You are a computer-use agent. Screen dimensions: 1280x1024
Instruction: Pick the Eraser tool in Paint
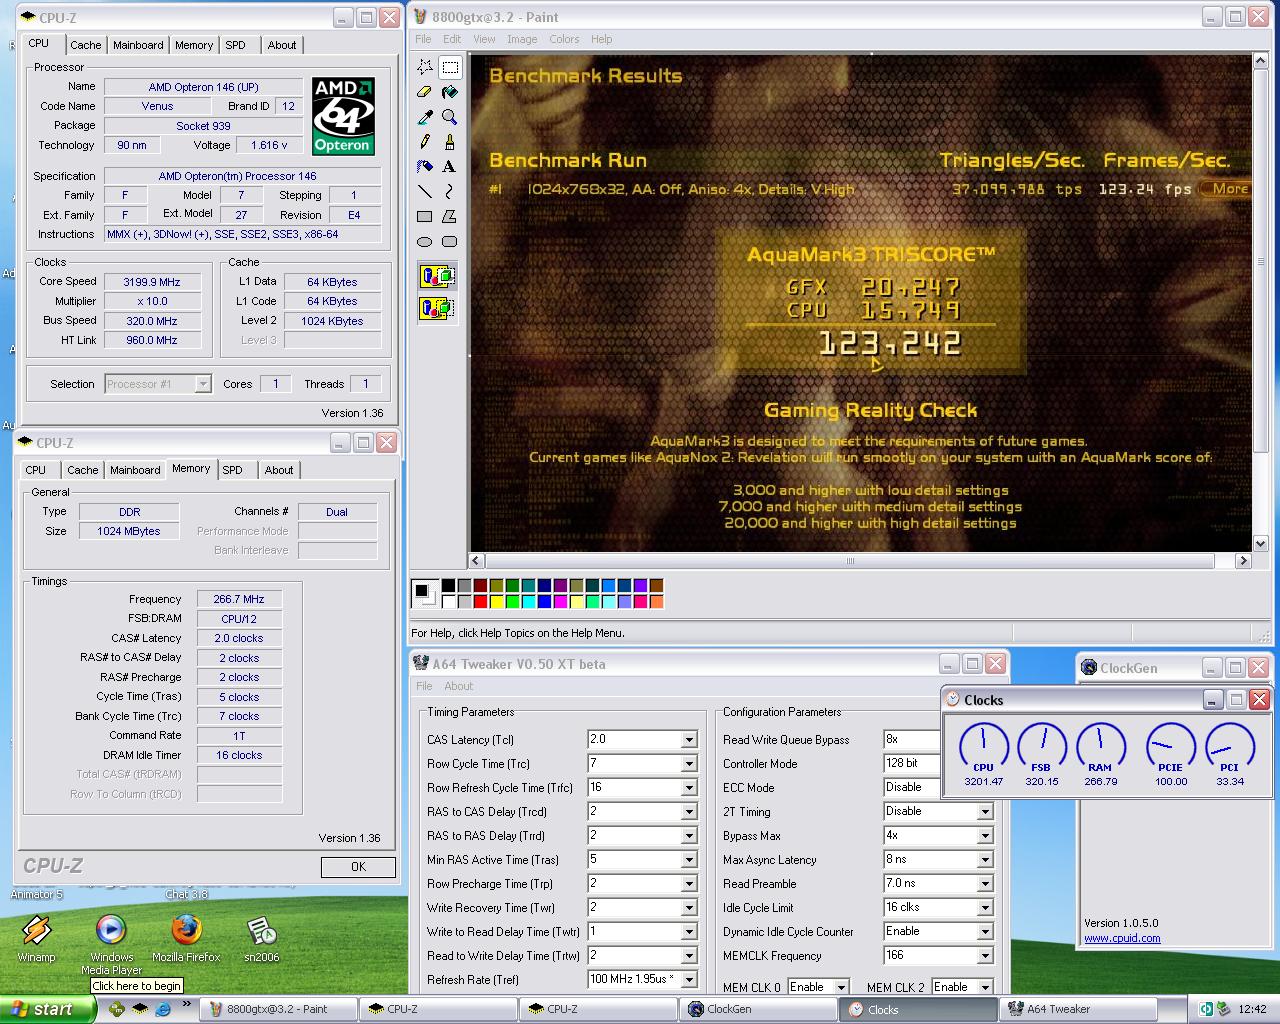point(425,92)
